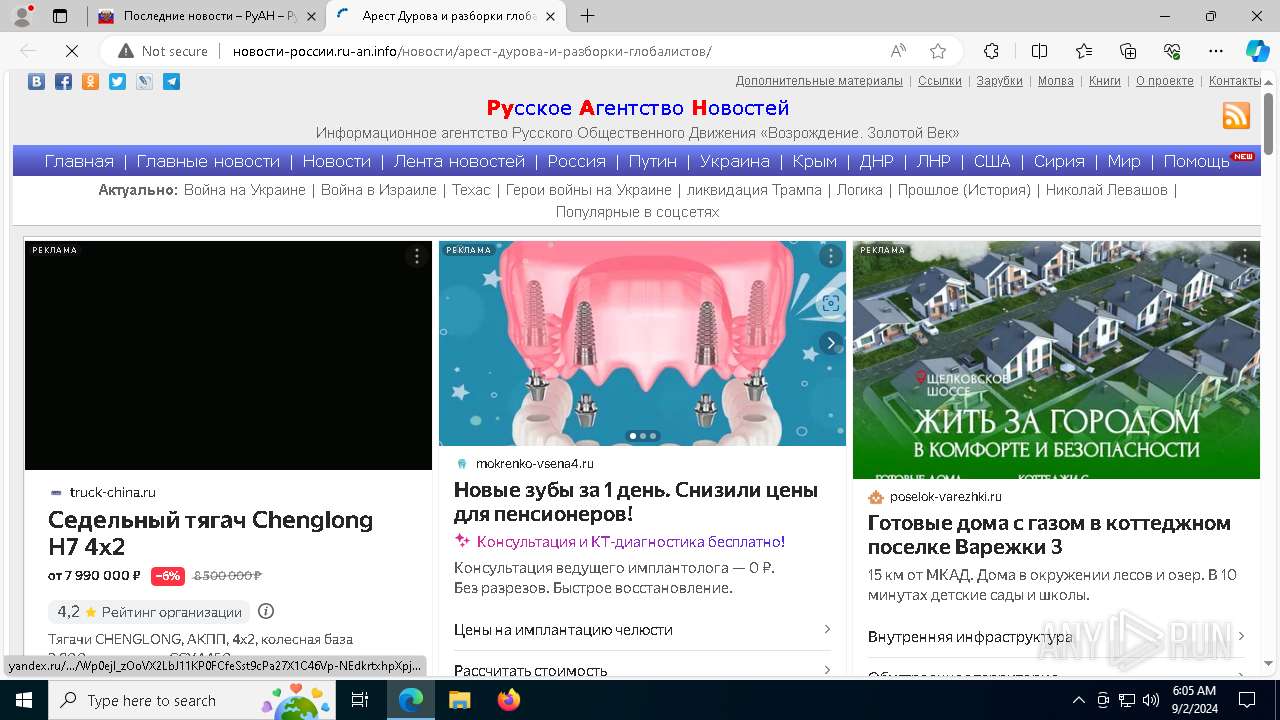Open 'О проекте' top link
1280x720 pixels.
1165,81
